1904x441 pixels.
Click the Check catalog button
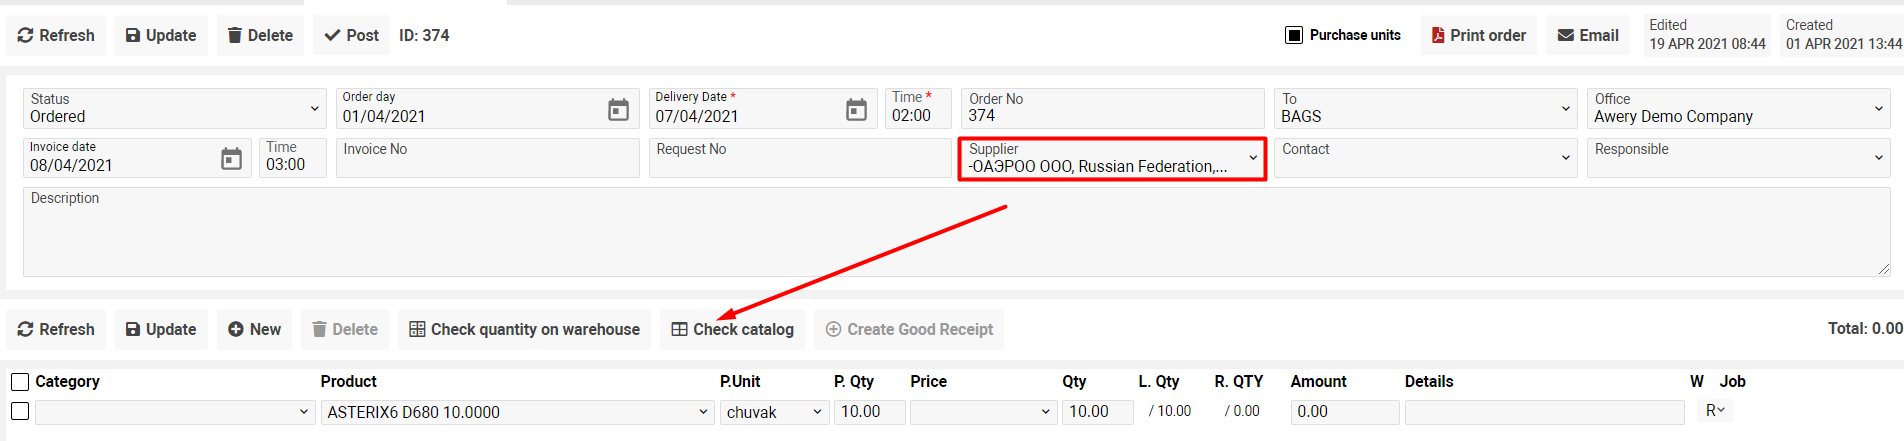(732, 329)
